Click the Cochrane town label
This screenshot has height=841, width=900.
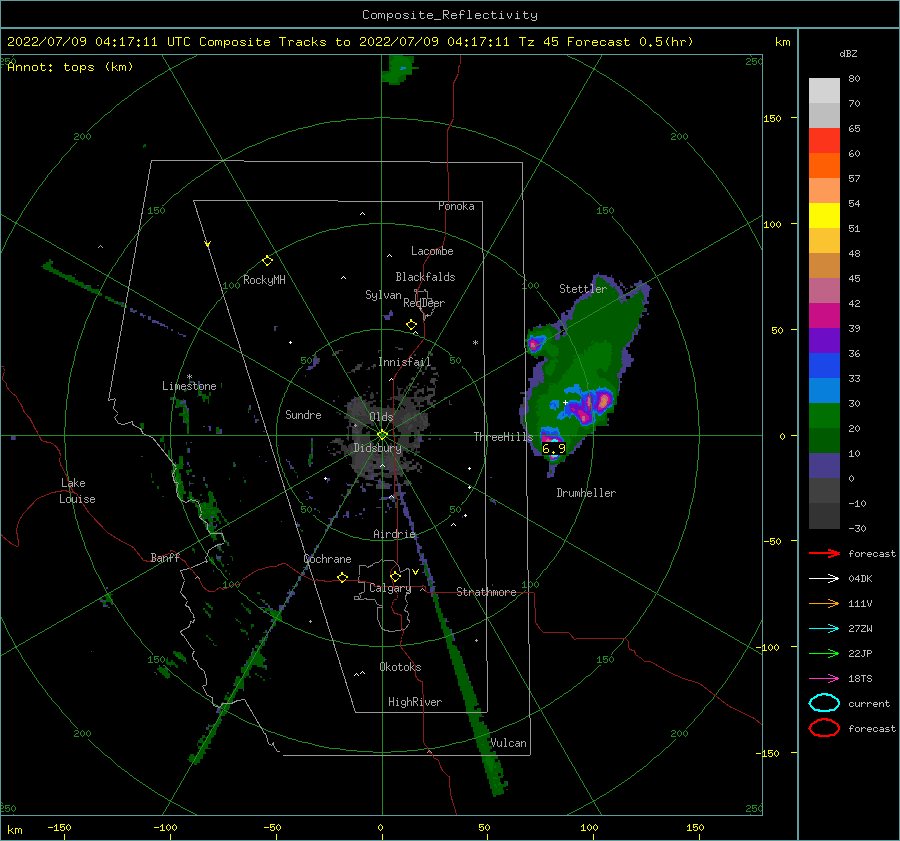click(327, 559)
